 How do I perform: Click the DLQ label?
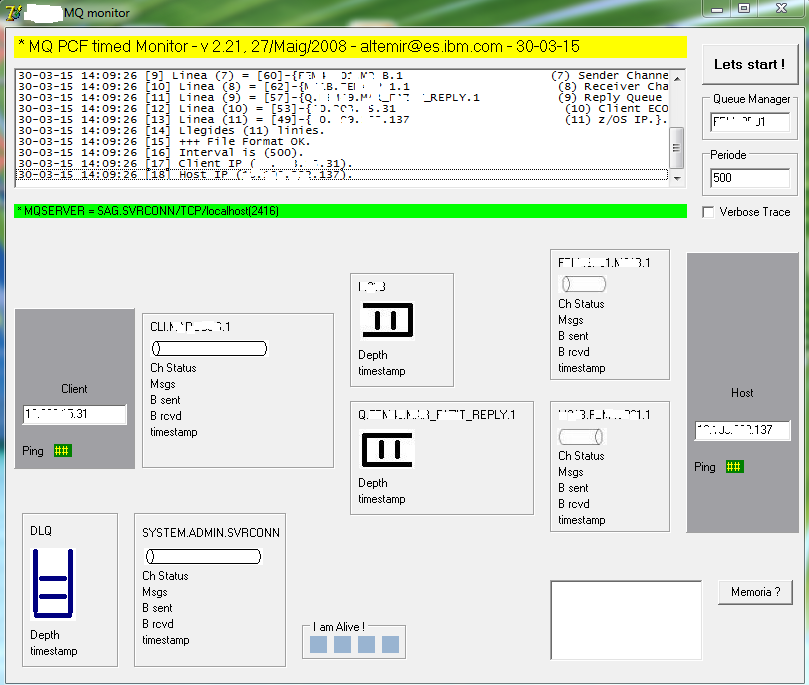point(41,531)
